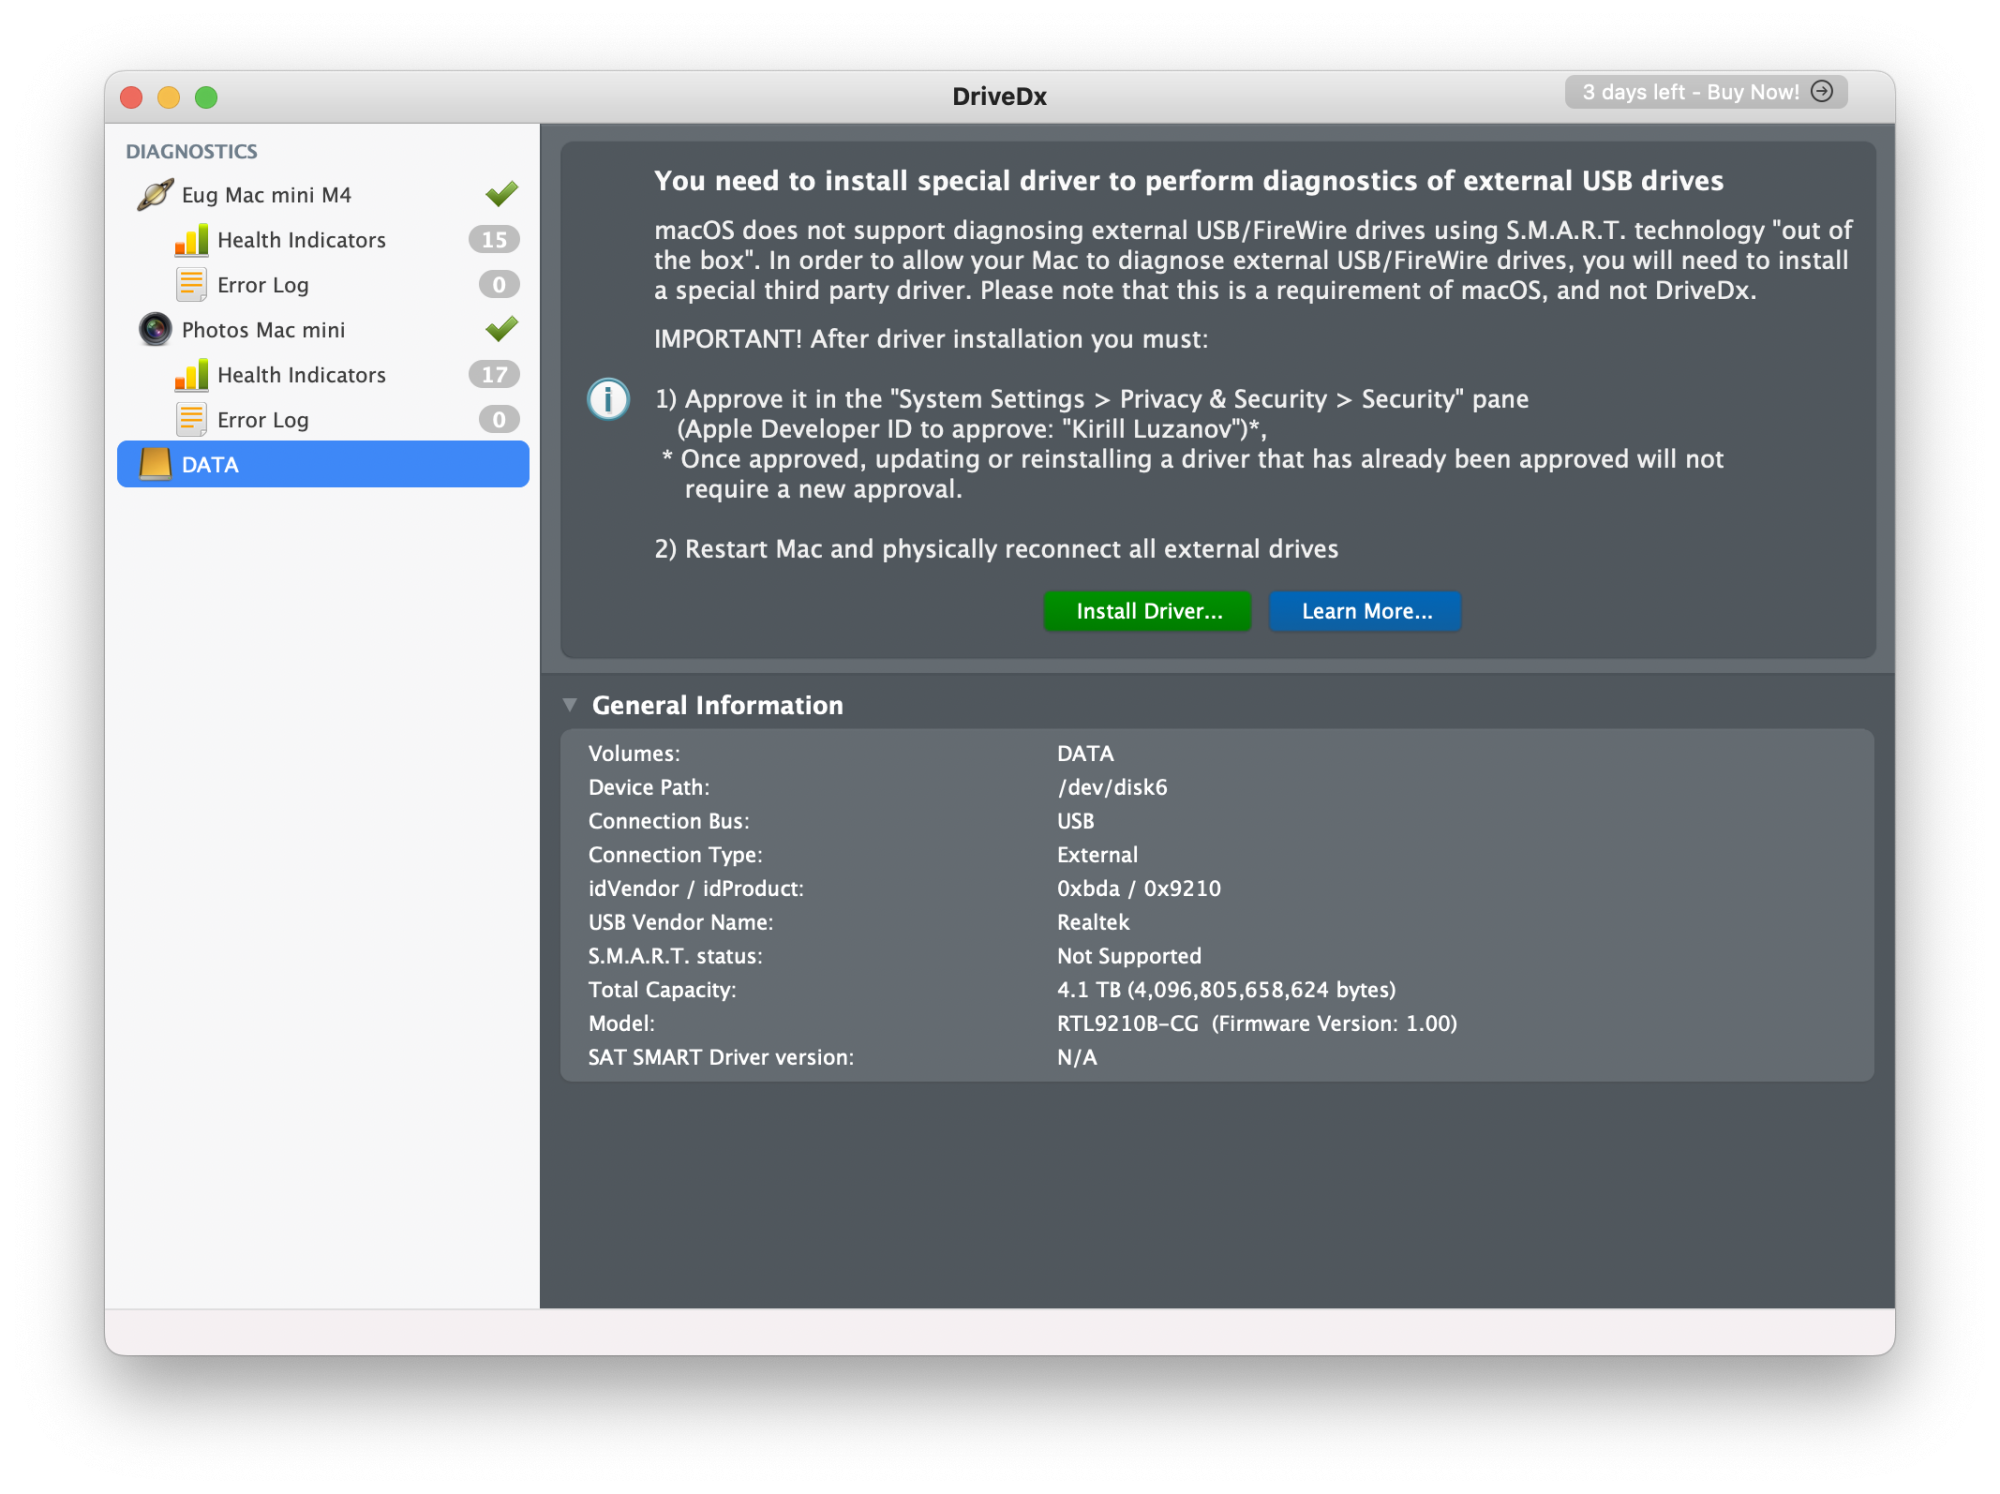
Task: Click the arrow icon in Buy Now banner
Action: point(1822,92)
